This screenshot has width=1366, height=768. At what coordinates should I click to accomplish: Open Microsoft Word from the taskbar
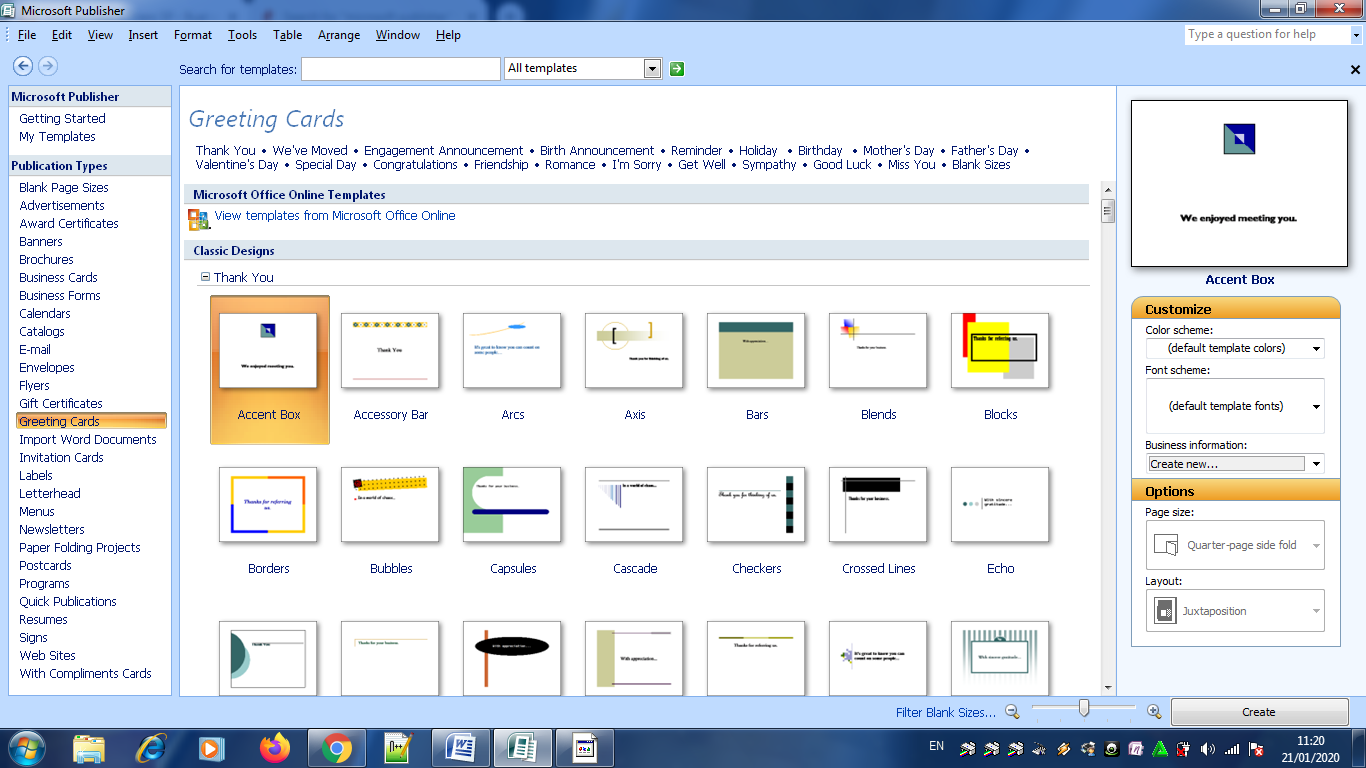click(x=461, y=747)
